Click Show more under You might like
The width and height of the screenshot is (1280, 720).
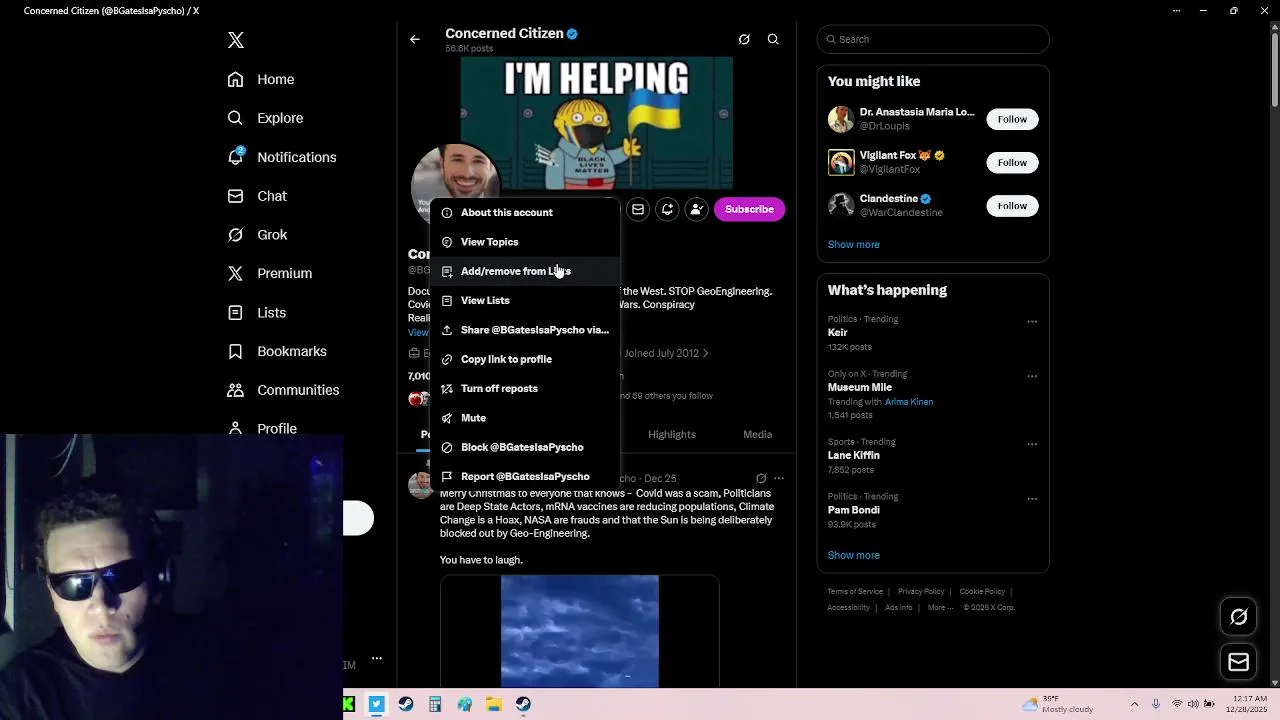coord(853,244)
